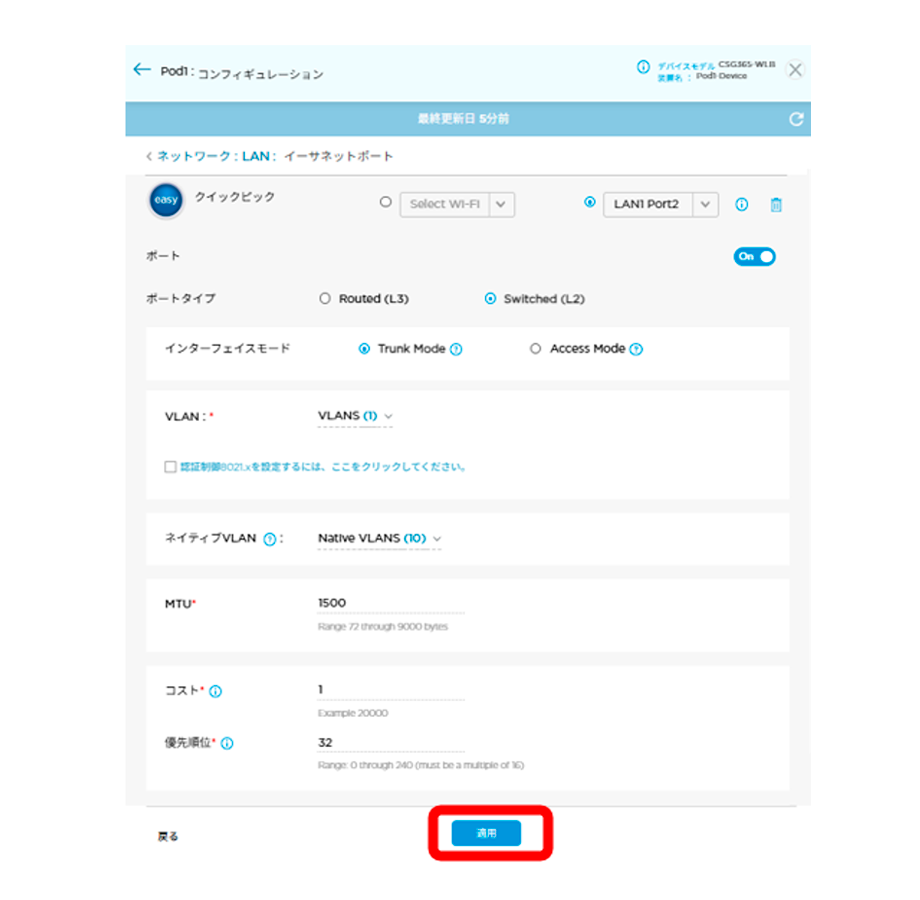Expand the Native VLANS (10) dropdown
Screen dimensions: 920x900
(379, 538)
